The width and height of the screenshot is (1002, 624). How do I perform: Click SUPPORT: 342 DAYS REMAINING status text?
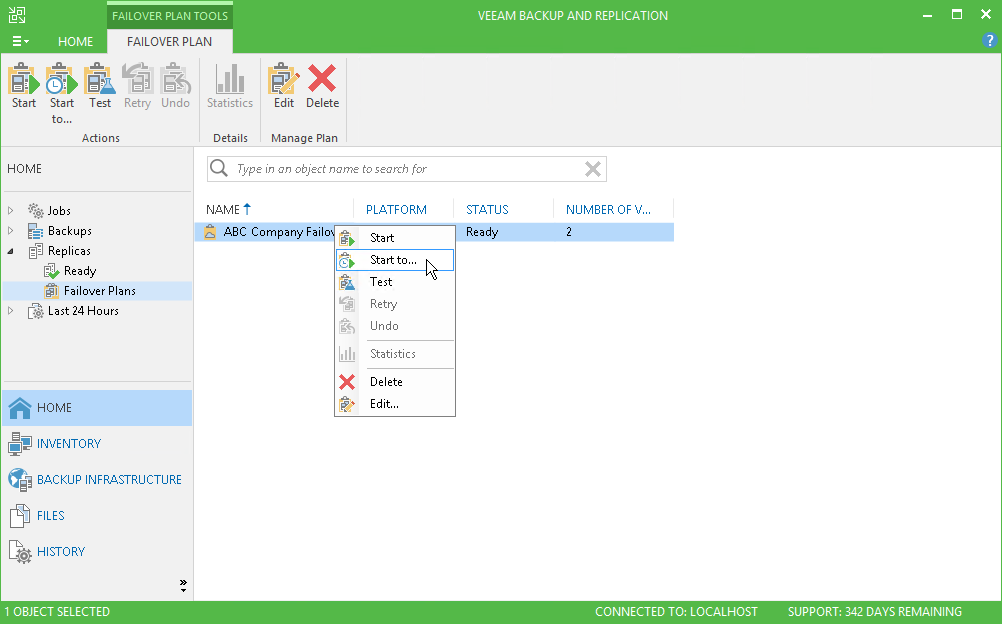pos(874,612)
